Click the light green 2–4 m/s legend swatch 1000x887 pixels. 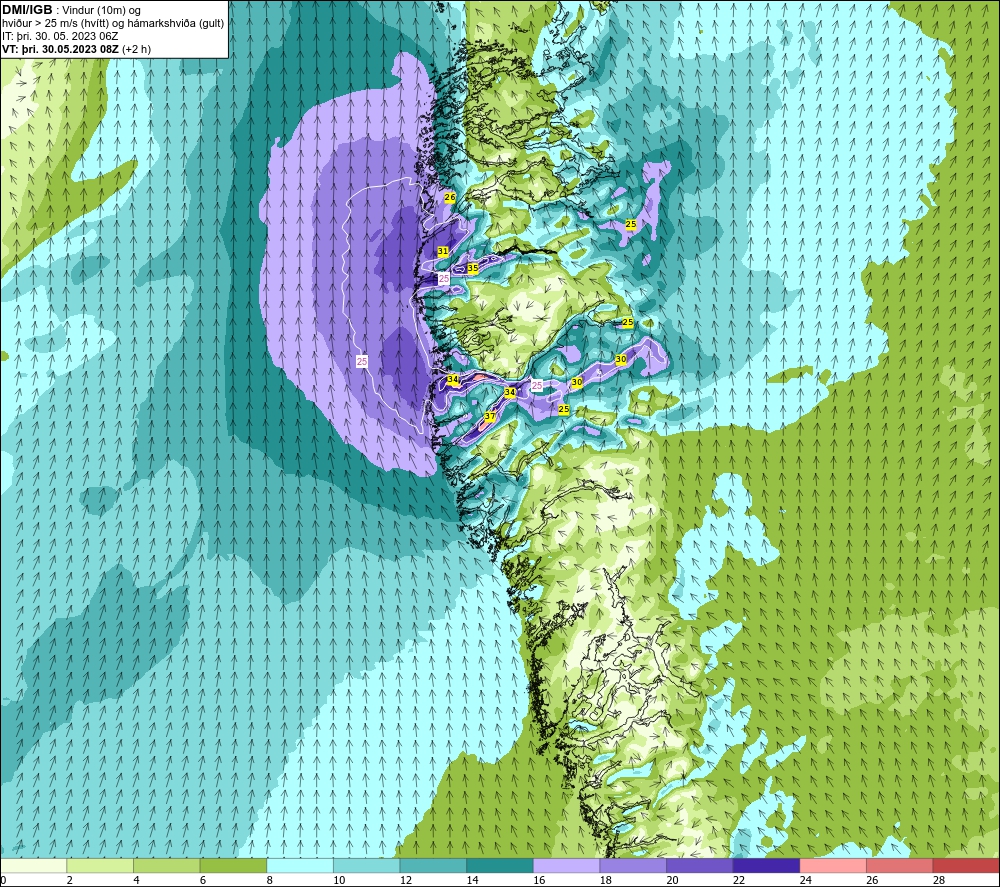[x=100, y=865]
